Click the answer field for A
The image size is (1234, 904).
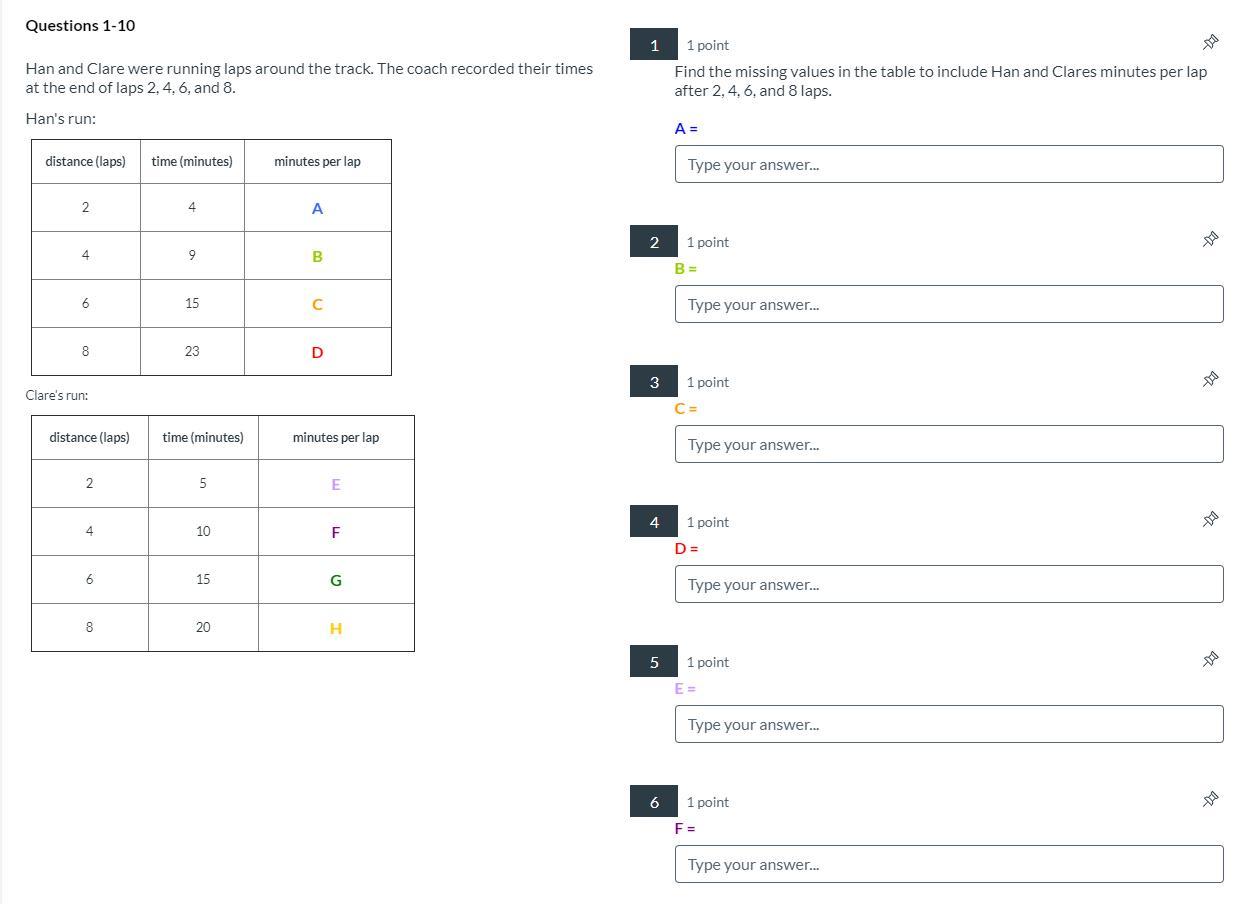[x=948, y=164]
